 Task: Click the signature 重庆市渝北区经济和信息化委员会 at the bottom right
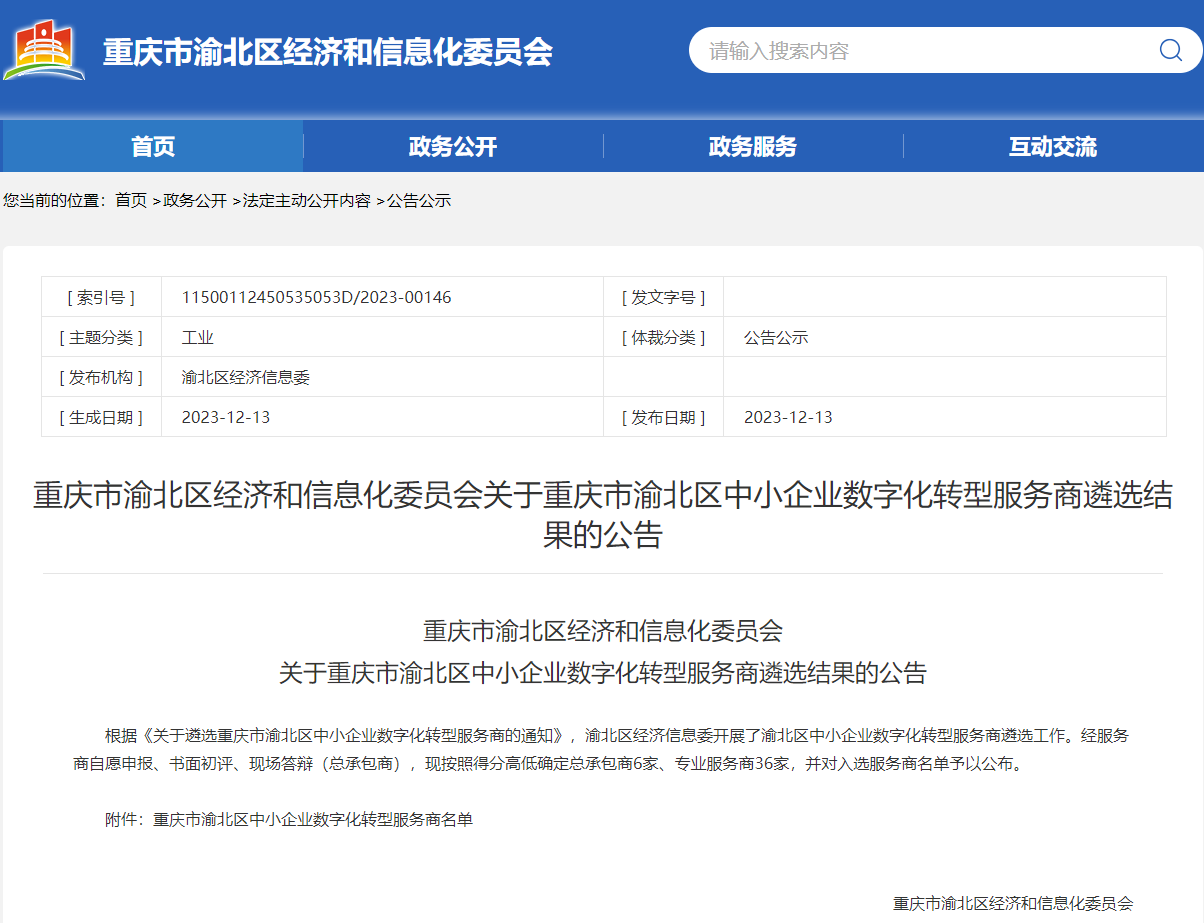coord(1013,903)
